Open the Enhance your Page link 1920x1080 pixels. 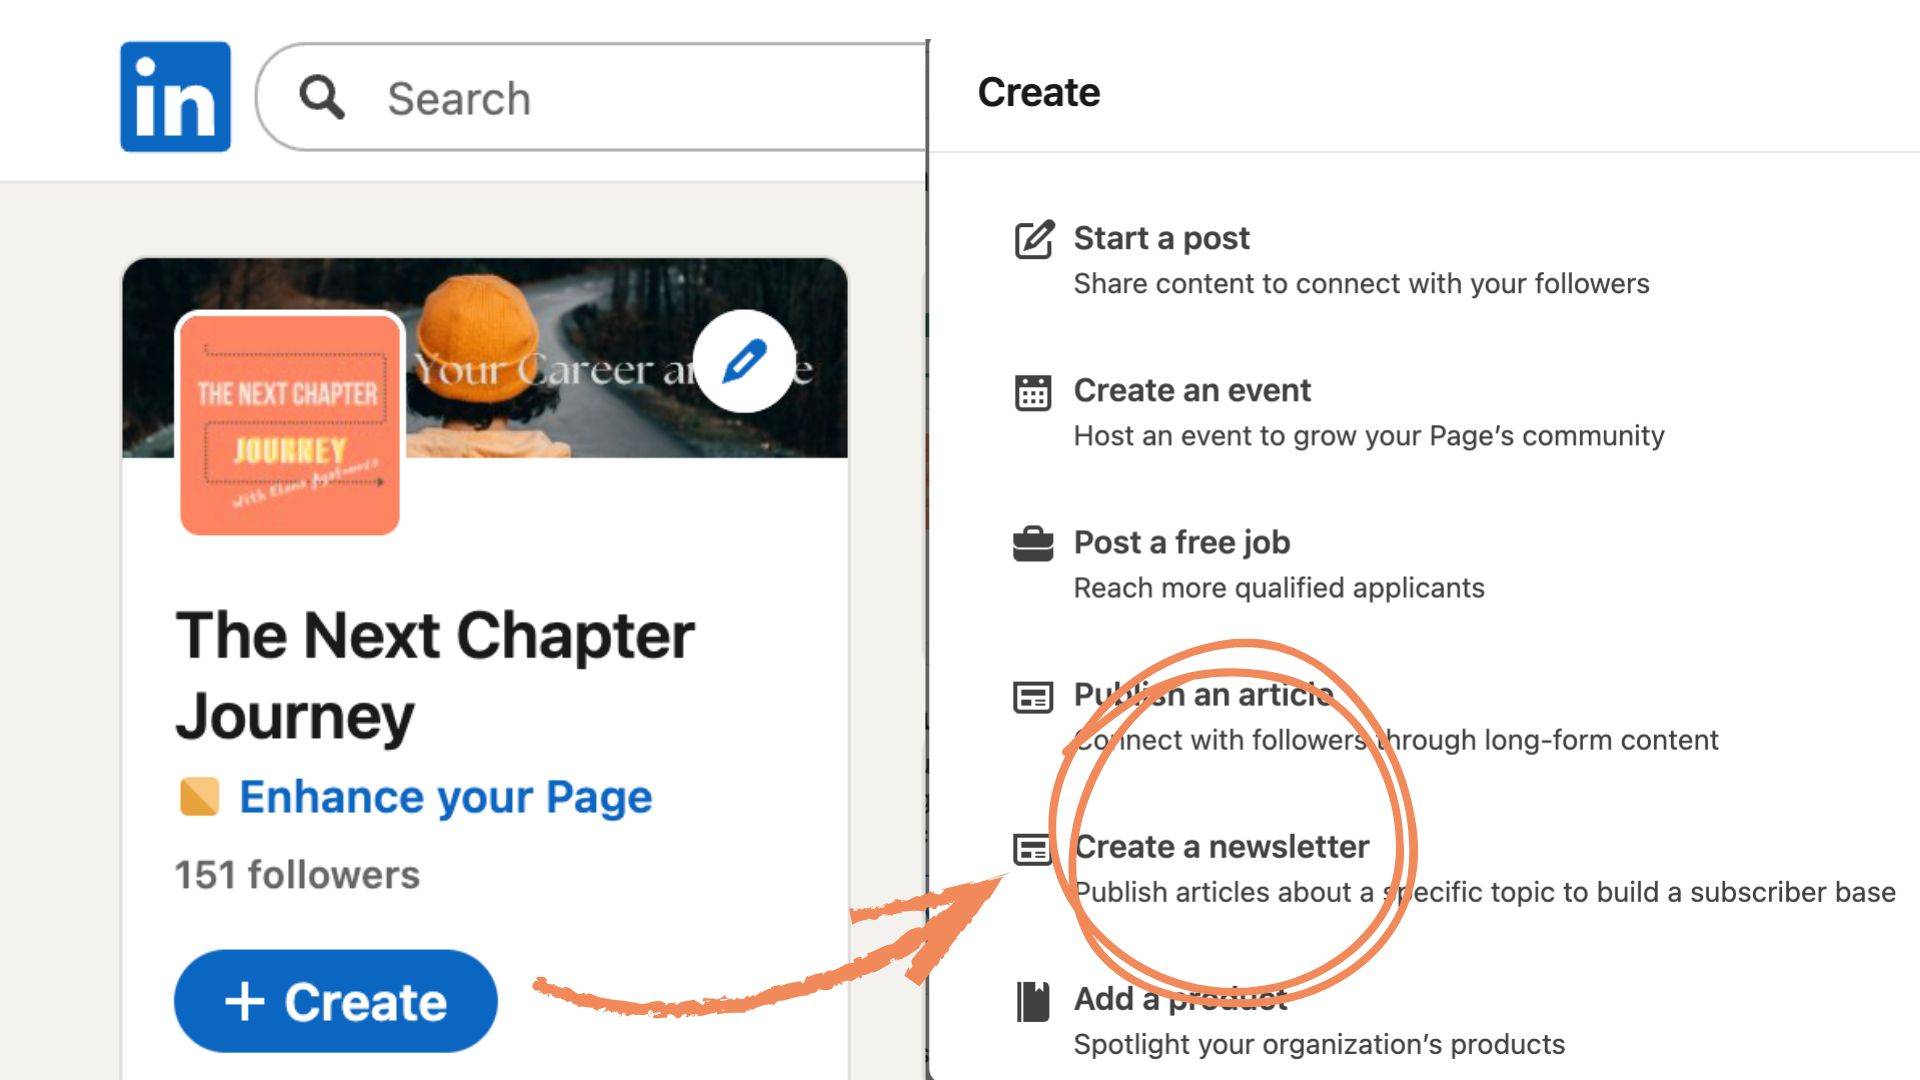445,797
